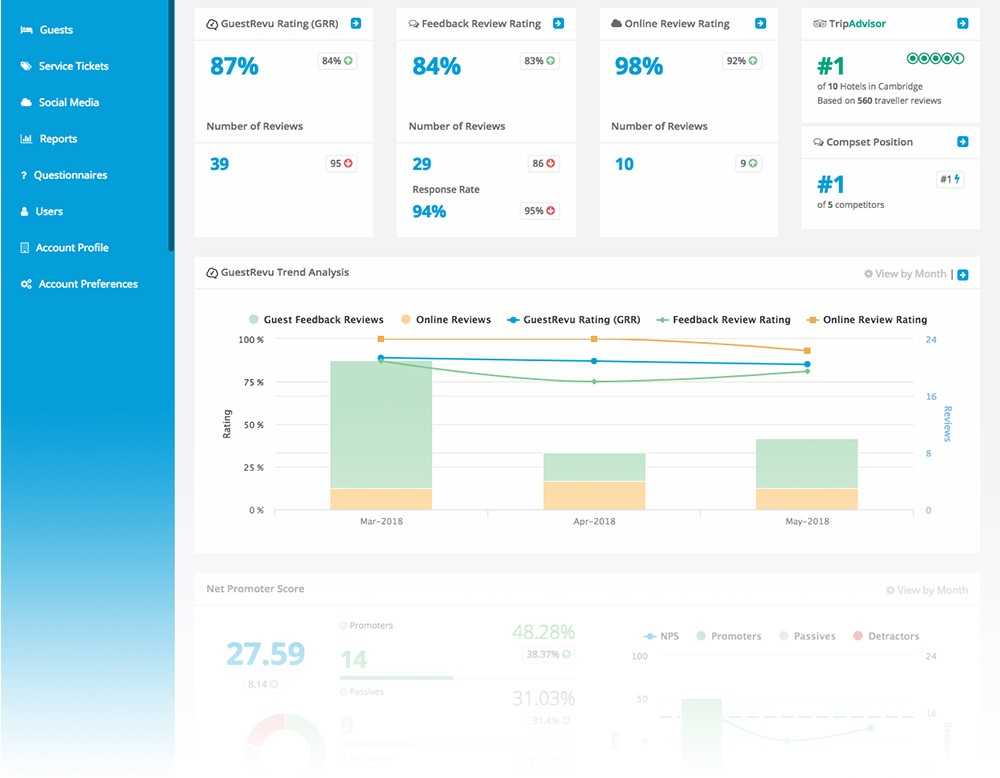The height and width of the screenshot is (778, 1000).
Task: Click the TripAdvisor card arrow icon
Action: 962,23
